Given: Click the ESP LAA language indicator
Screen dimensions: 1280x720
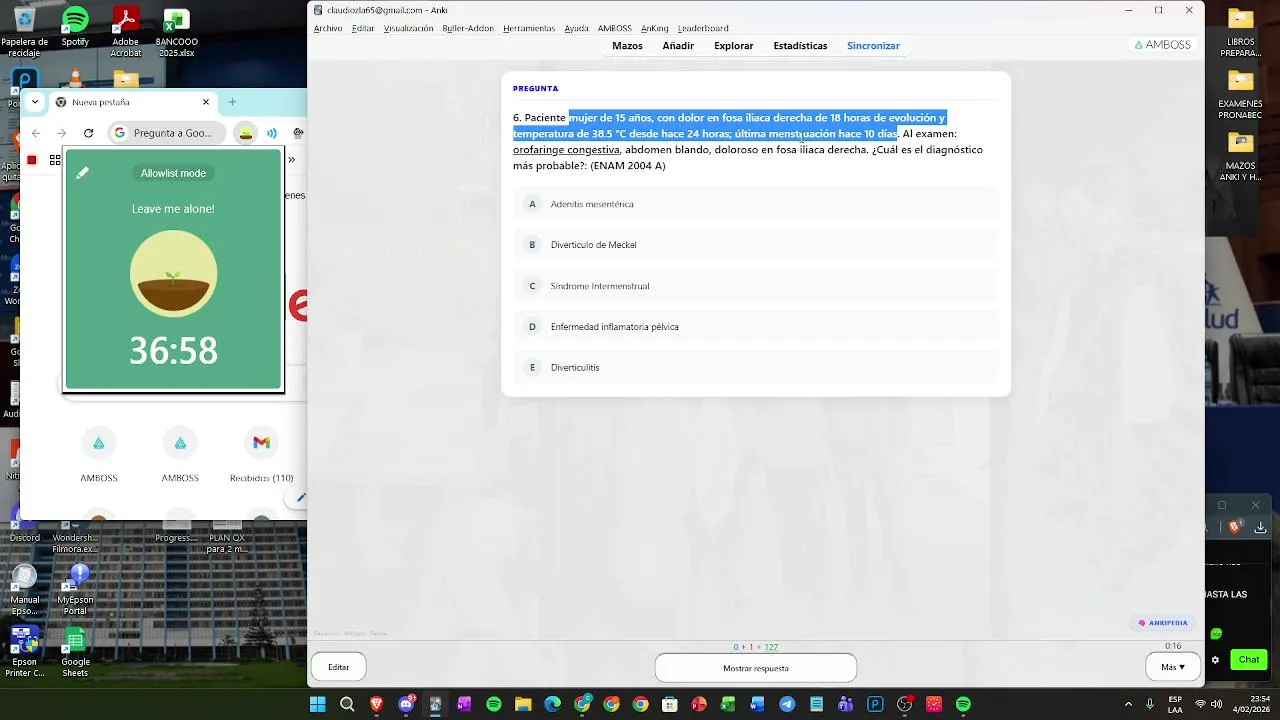Looking at the screenshot, I should [x=1175, y=704].
